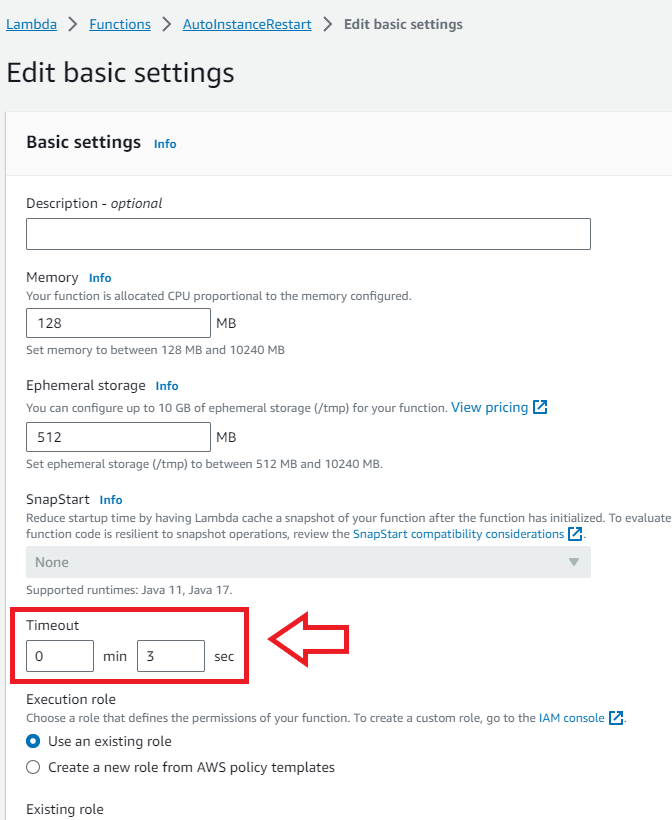Screen dimensions: 672x820
Task: Select the Memory value field showing 128
Action: [117, 322]
